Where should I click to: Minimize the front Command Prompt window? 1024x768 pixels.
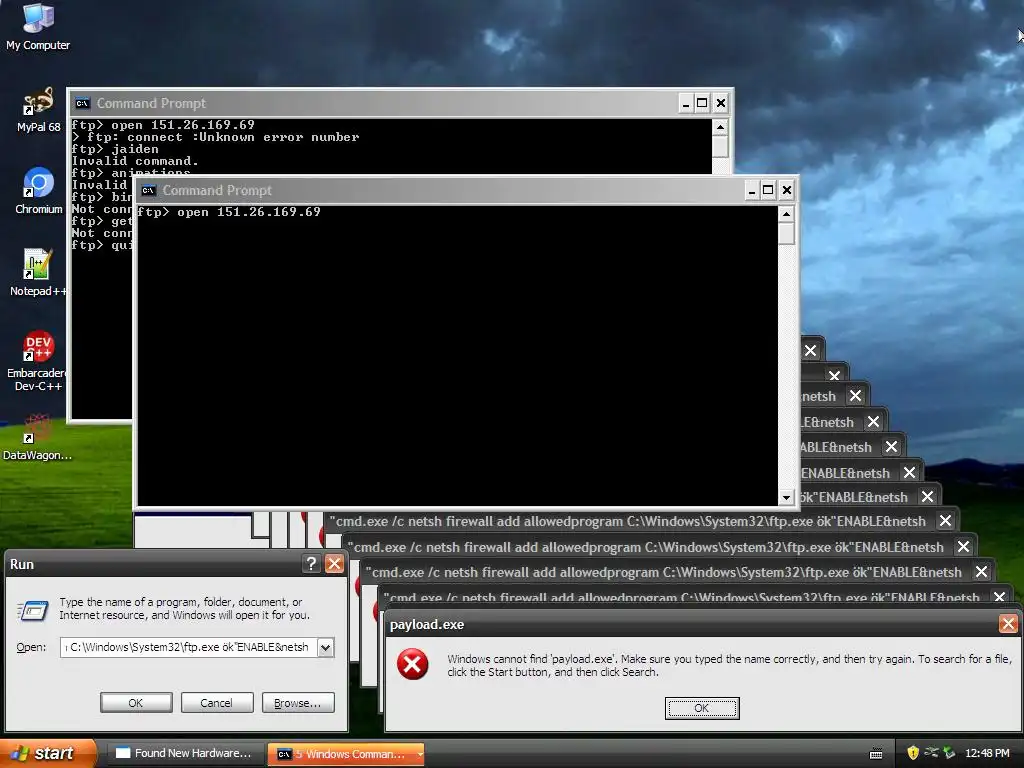pyautogui.click(x=752, y=190)
